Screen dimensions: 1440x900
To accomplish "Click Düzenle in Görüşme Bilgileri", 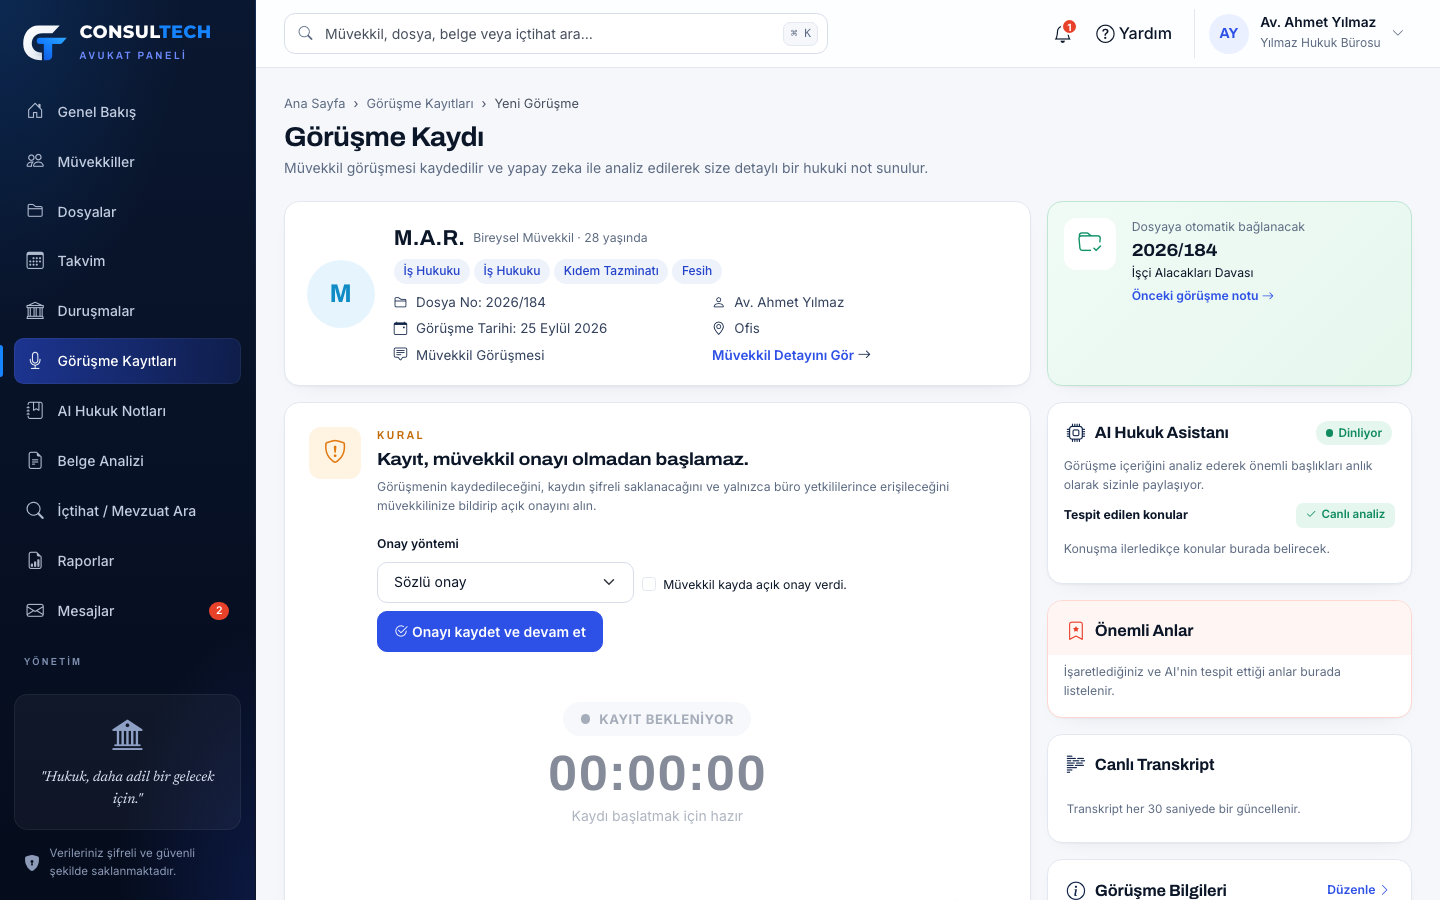I will (1358, 890).
